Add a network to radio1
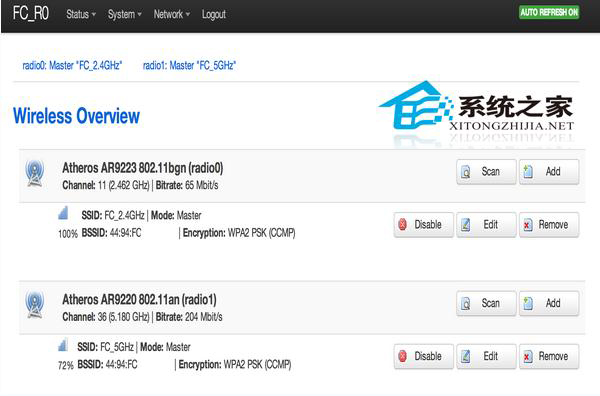Viewport: 600px width, 396px height. click(549, 303)
